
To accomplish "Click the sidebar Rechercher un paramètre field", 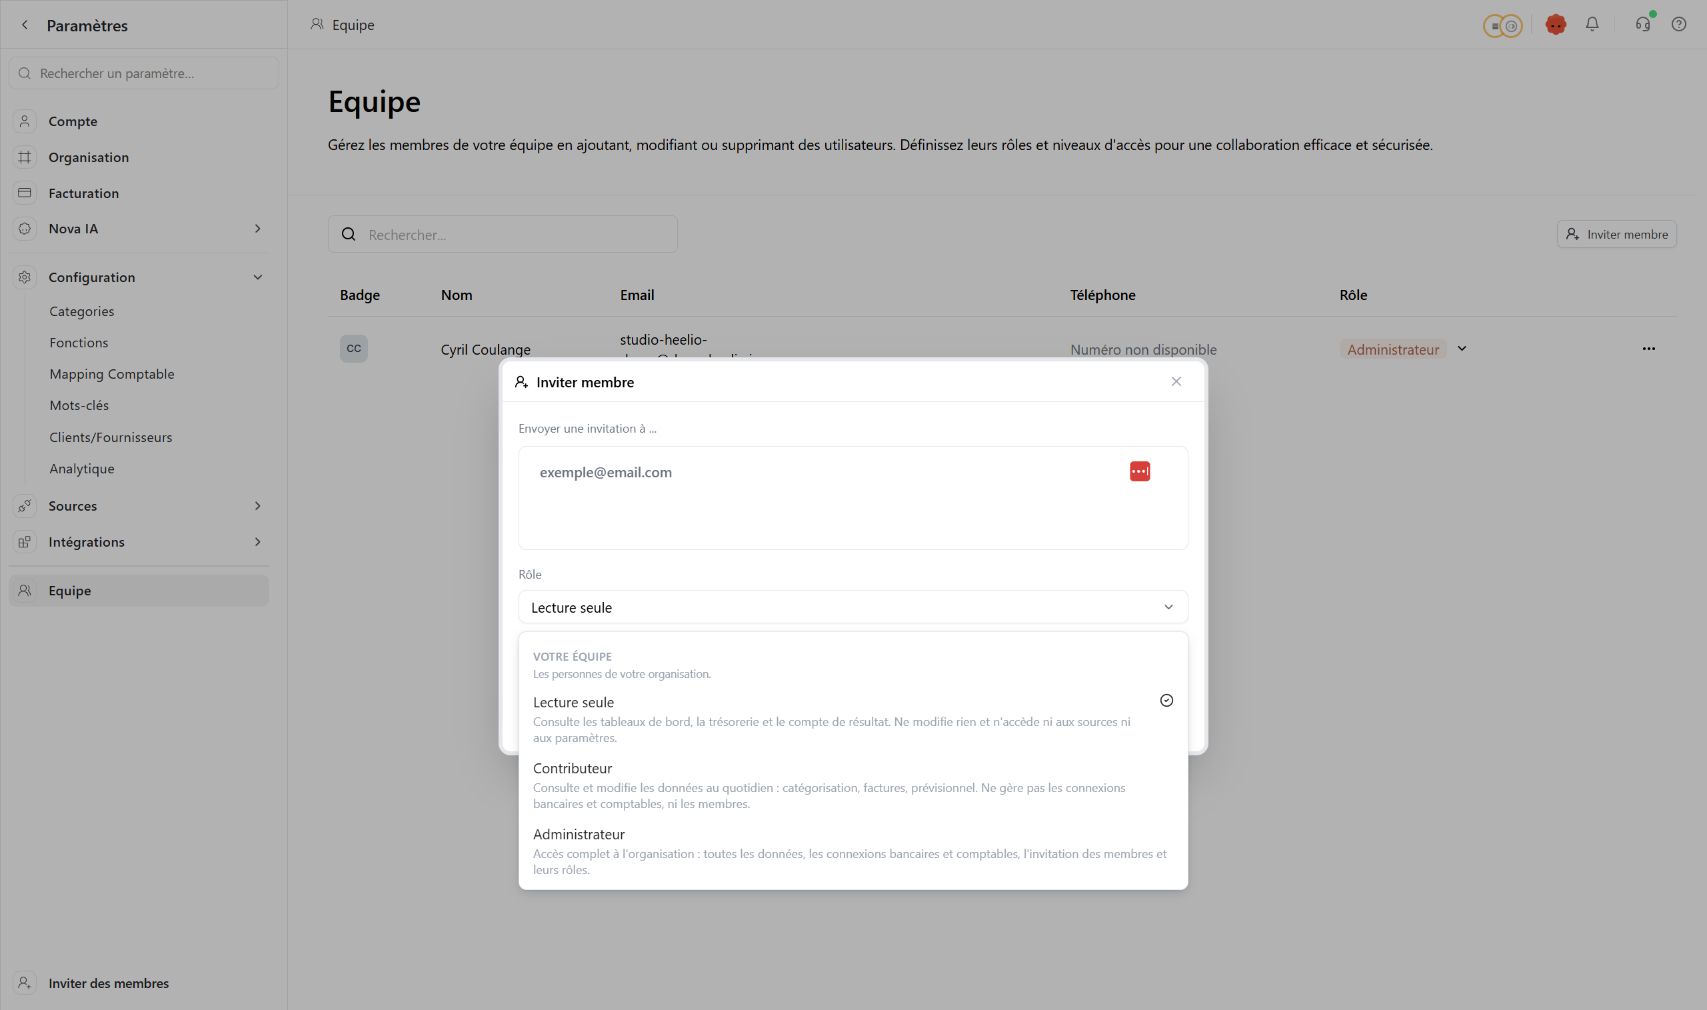I will 144,73.
